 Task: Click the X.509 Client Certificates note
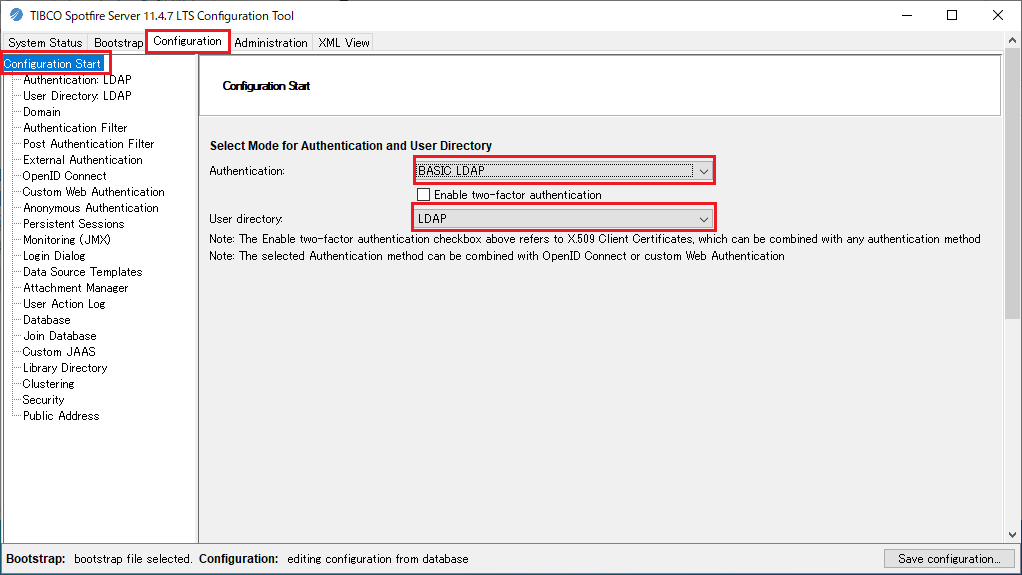click(594, 239)
